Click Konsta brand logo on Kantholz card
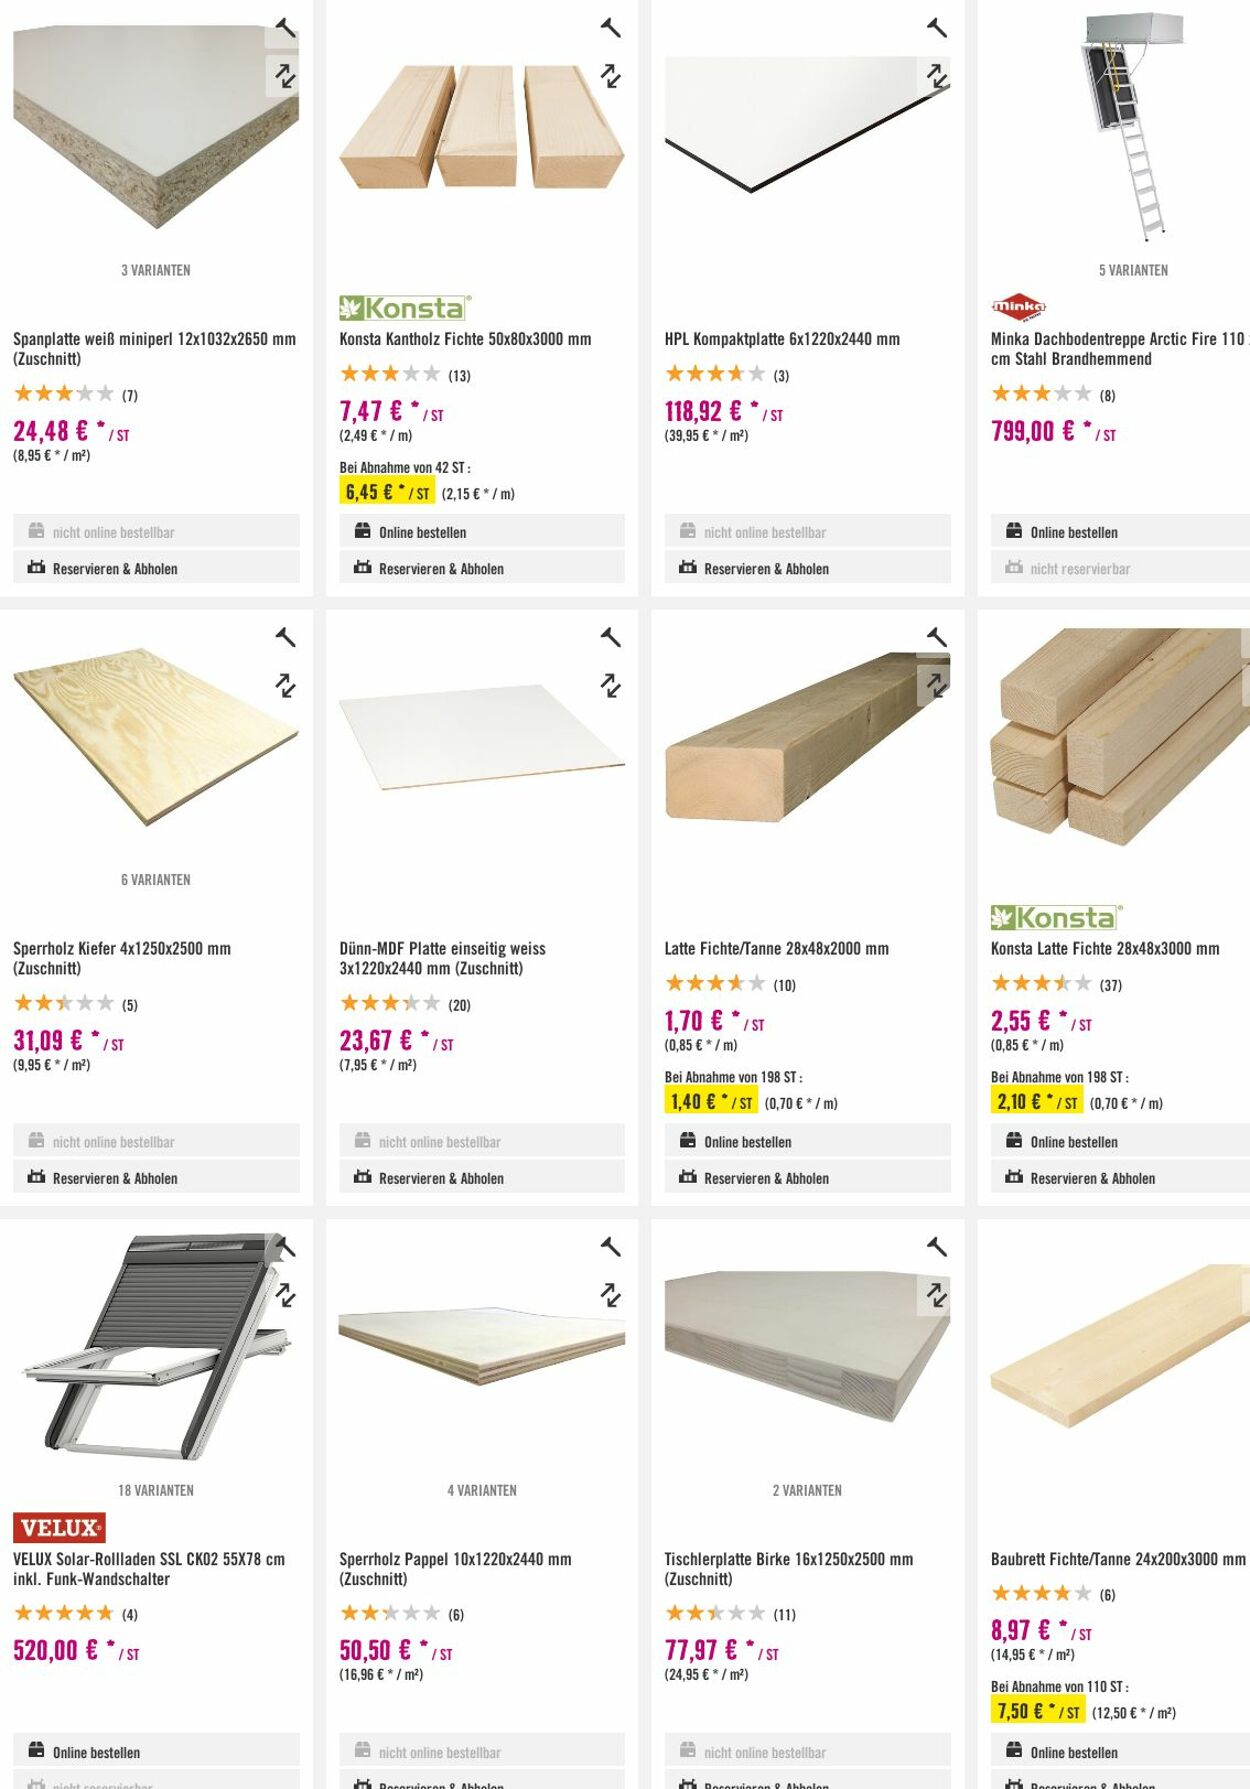 coord(405,308)
